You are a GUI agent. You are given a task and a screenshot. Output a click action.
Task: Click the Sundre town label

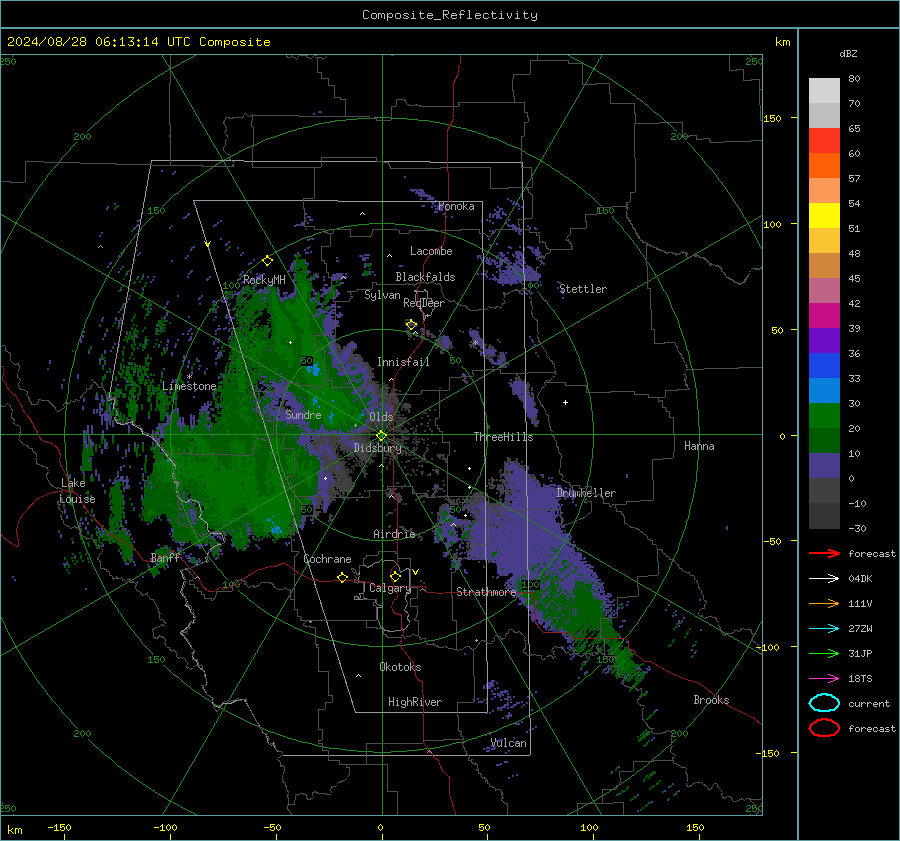303,414
